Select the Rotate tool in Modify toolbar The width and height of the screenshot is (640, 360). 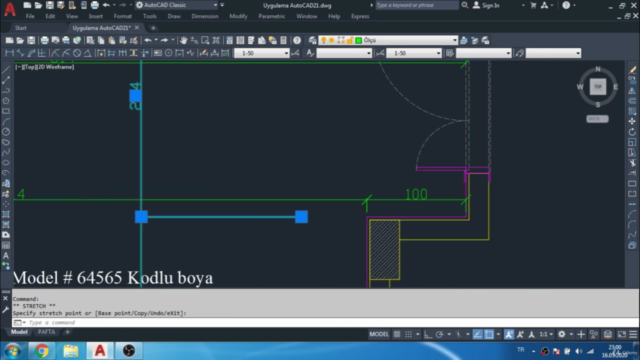[x=632, y=132]
